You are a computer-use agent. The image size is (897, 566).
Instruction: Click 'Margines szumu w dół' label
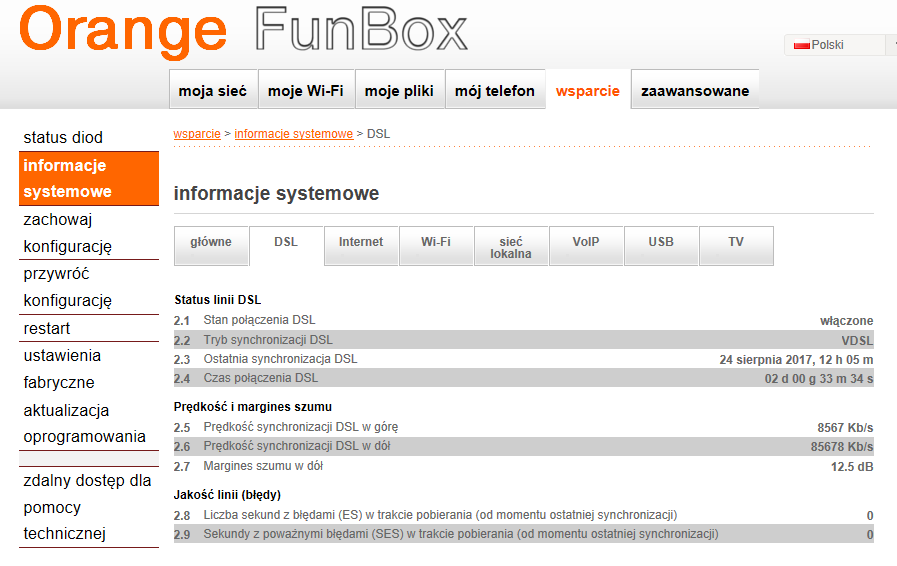263,466
